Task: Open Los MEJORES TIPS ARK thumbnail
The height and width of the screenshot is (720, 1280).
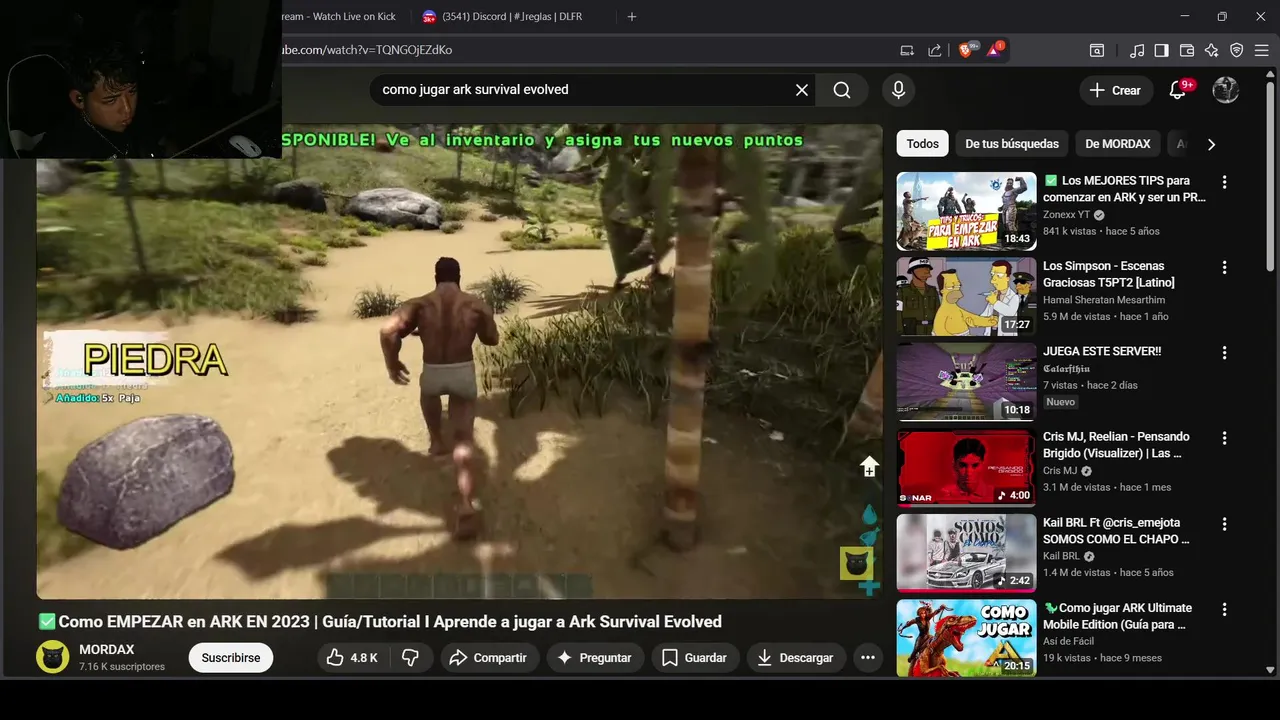Action: tap(966, 211)
